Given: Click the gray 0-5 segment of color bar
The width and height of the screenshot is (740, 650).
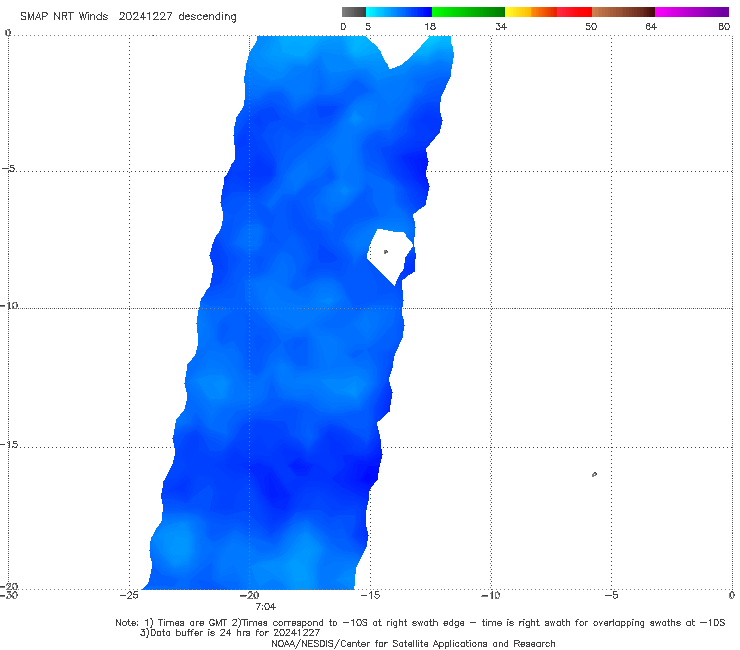Looking at the screenshot, I should (354, 12).
